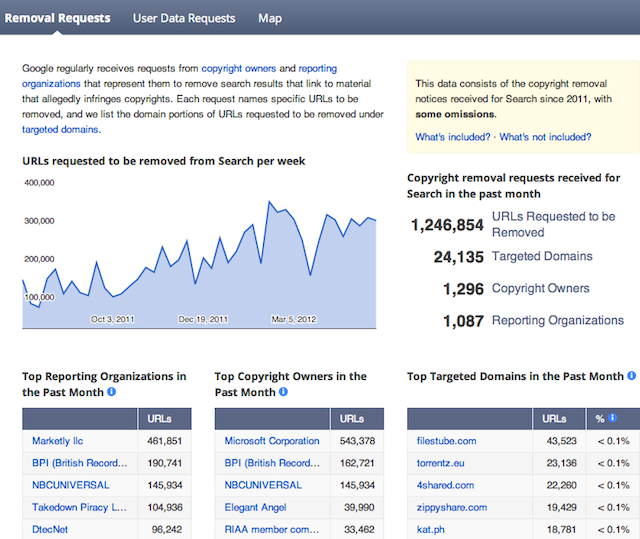640x539 pixels.
Task: Click the 22,260 value for 4shared.com
Action: [x=562, y=485]
